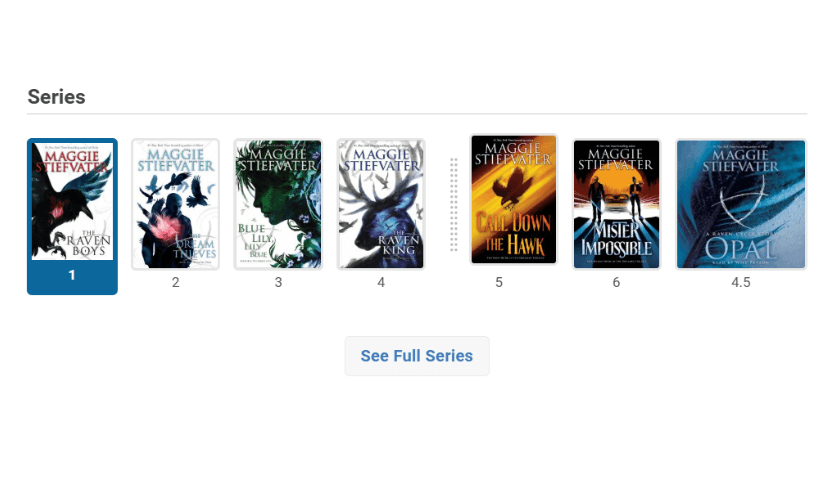Choose The Raven King book cover
The image size is (838, 494).
pyautogui.click(x=381, y=204)
